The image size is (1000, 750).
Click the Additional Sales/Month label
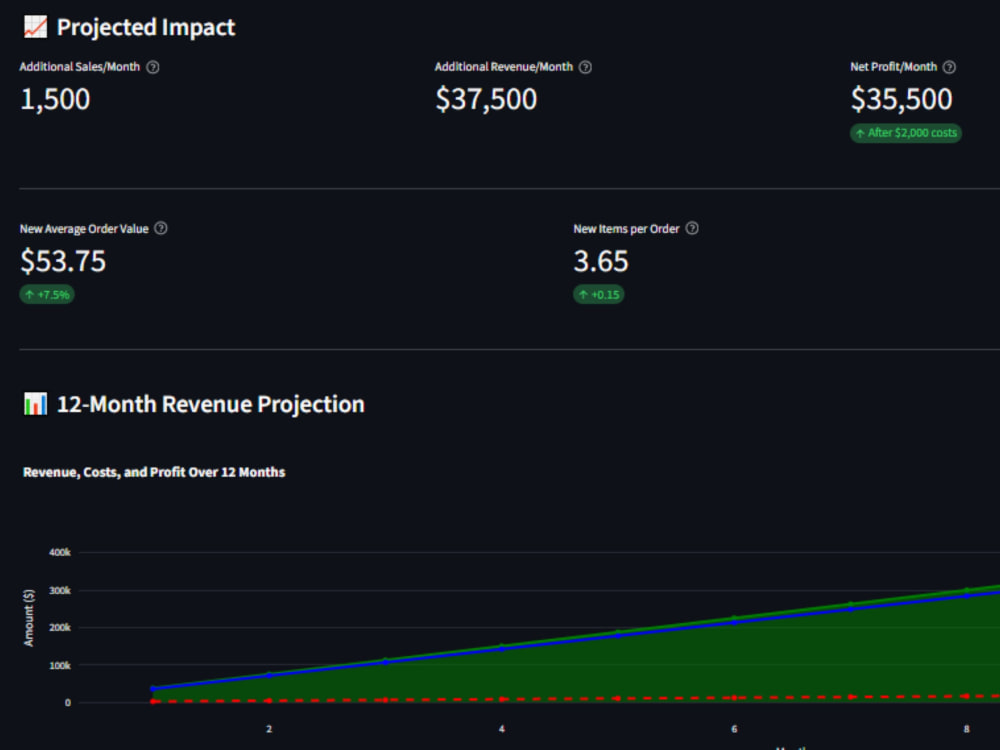point(80,67)
